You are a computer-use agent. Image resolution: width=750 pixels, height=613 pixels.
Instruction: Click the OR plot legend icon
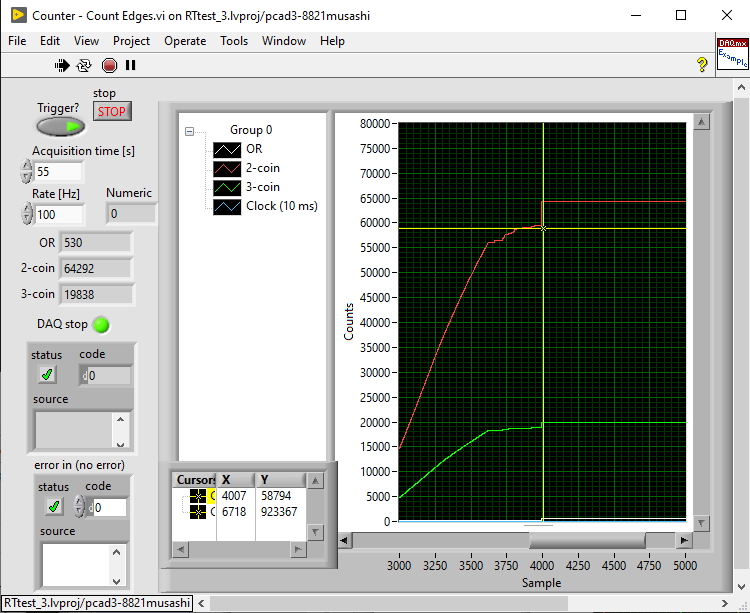pos(228,149)
